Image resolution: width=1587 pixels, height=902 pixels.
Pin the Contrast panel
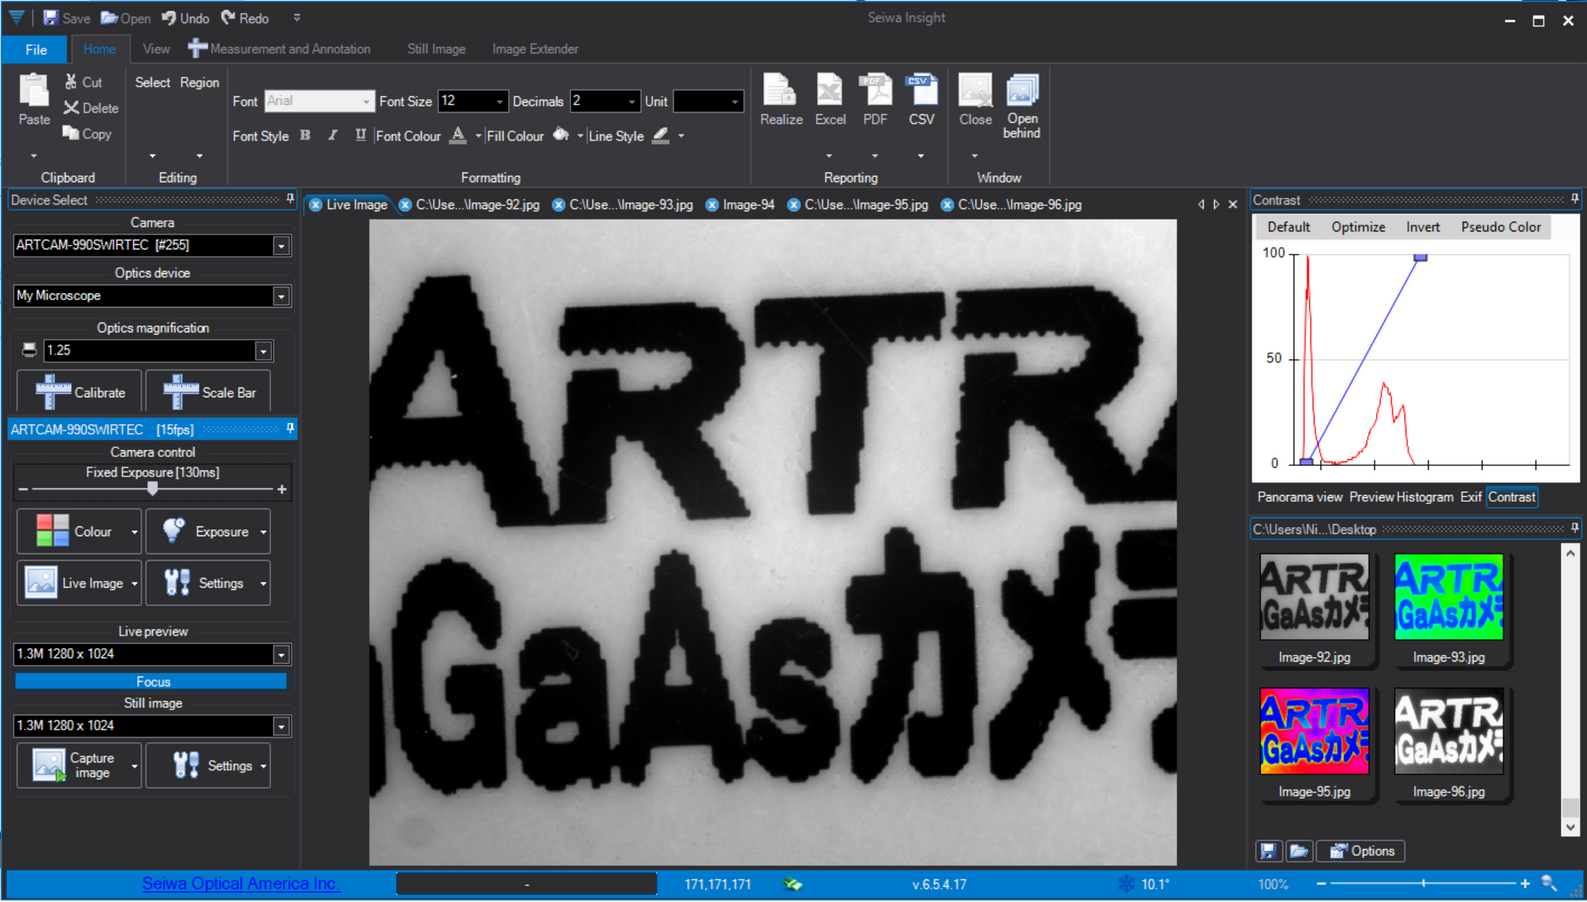1574,199
